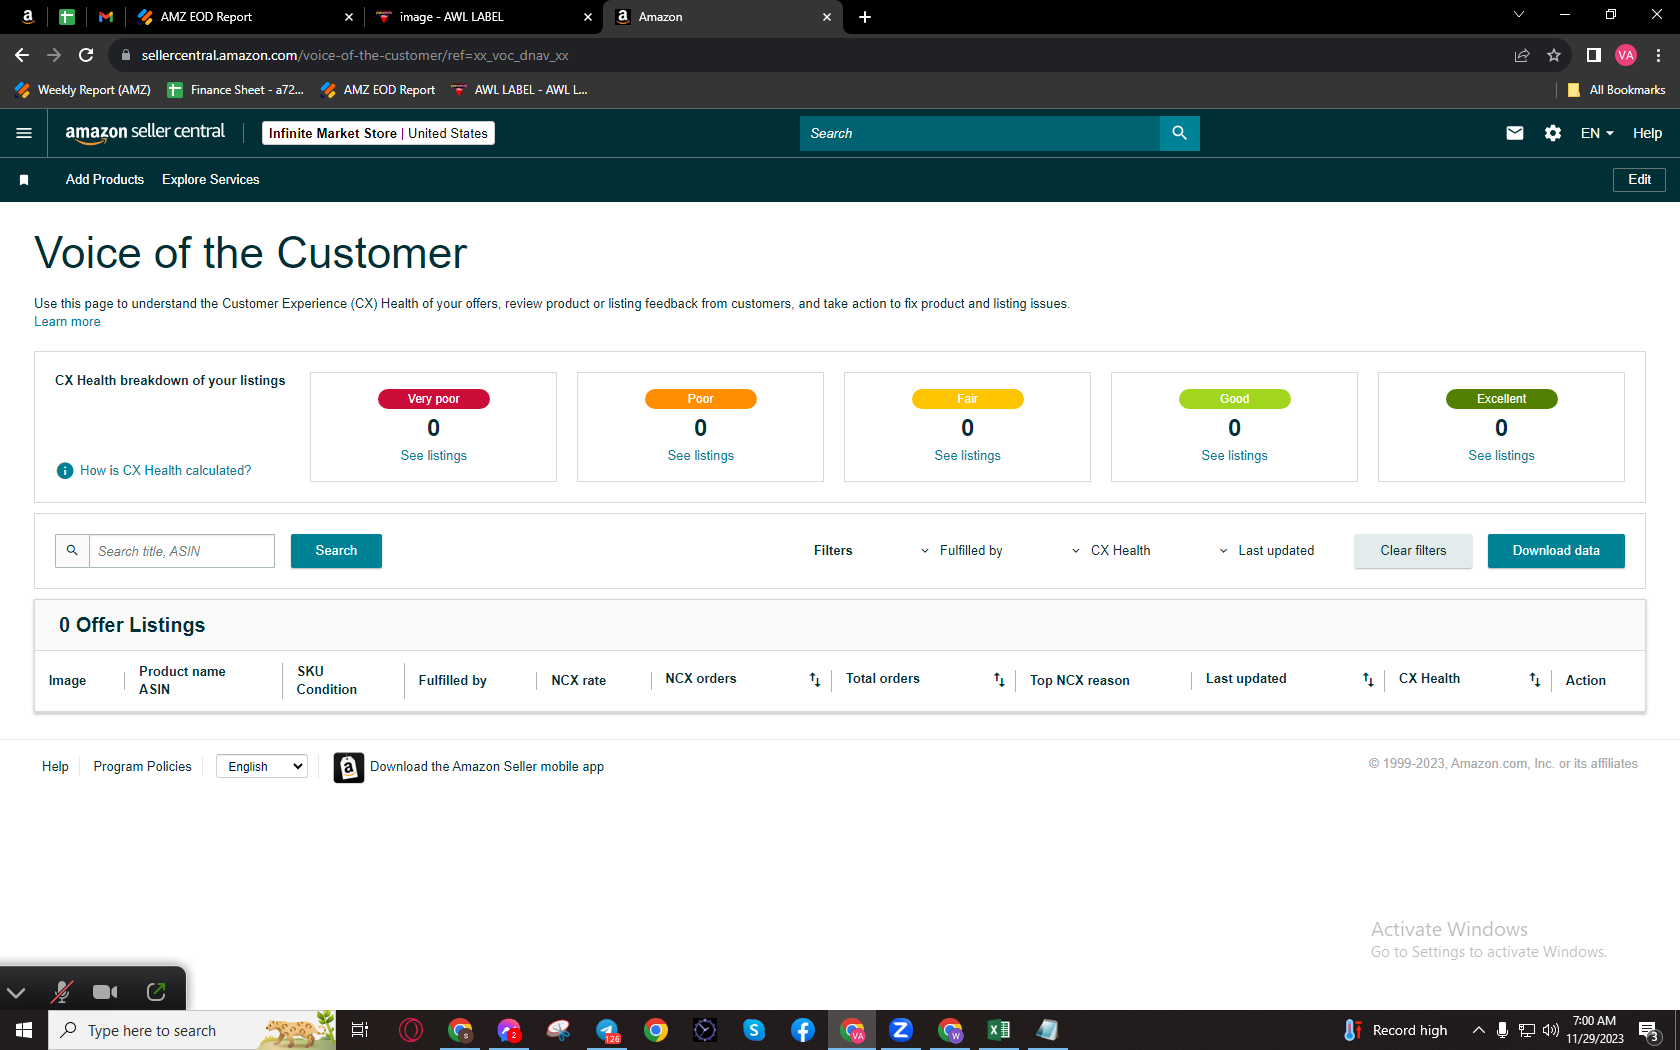Show hidden system tray icons
1680x1050 pixels.
pyautogui.click(x=1479, y=1030)
